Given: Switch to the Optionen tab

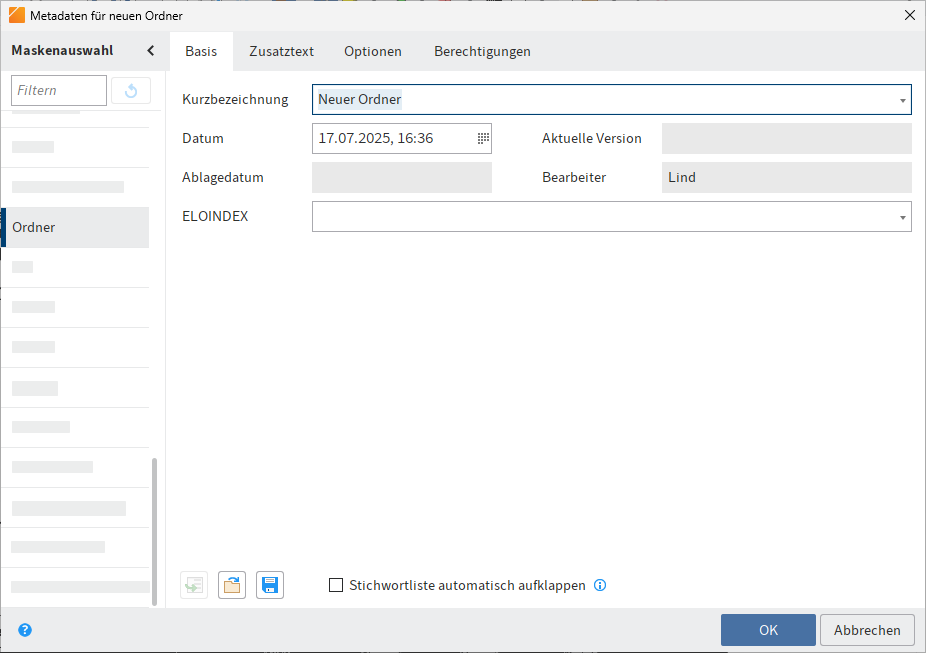Looking at the screenshot, I should [372, 50].
